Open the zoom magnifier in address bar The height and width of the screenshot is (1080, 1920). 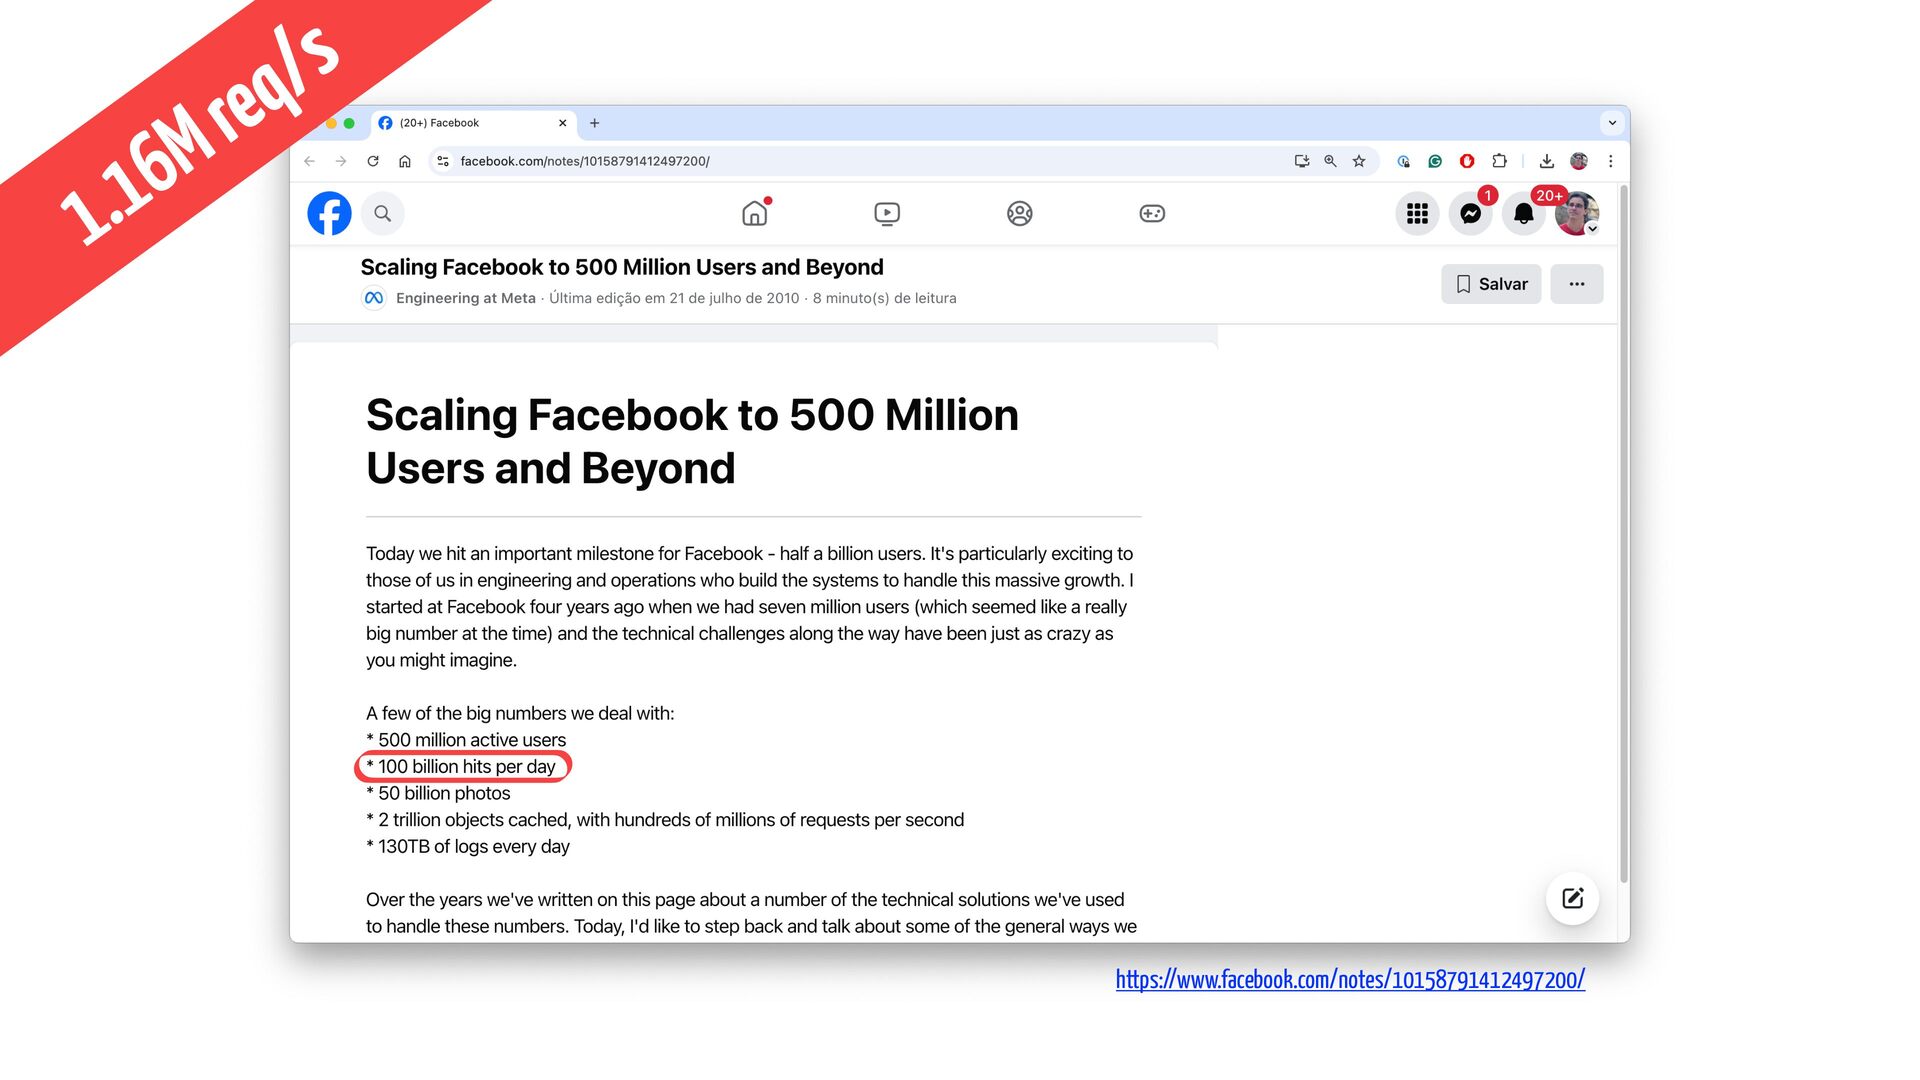(x=1330, y=161)
